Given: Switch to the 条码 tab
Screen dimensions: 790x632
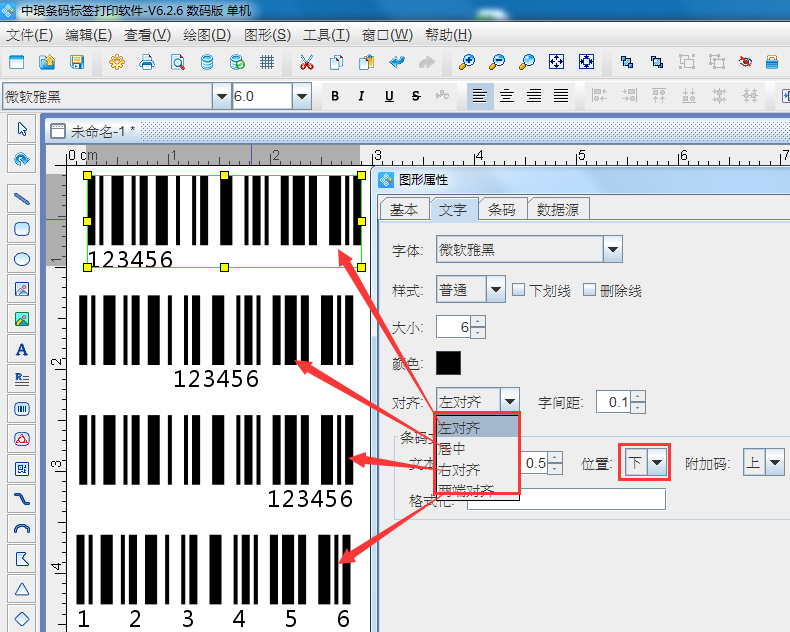Looking at the screenshot, I should tap(502, 209).
